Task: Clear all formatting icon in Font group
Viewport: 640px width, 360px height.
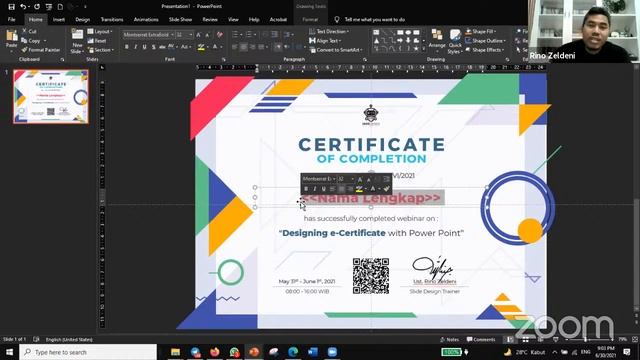Action: 220,35
